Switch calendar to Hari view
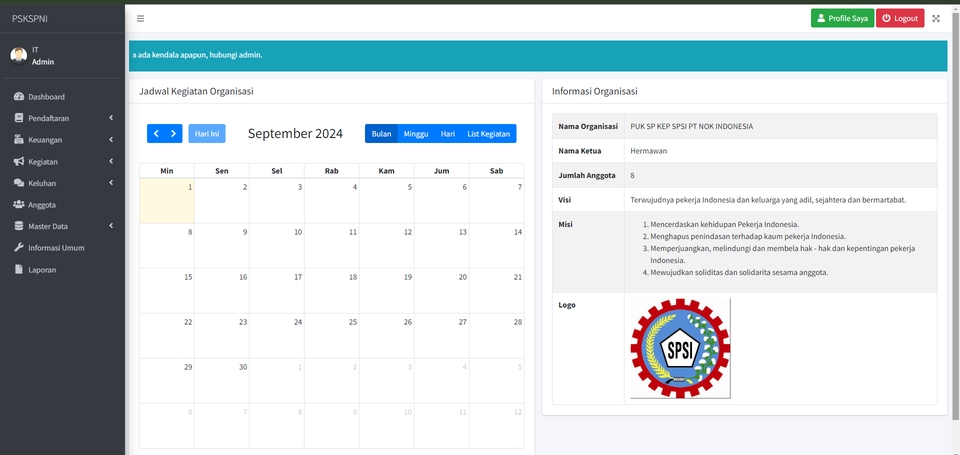 [448, 133]
